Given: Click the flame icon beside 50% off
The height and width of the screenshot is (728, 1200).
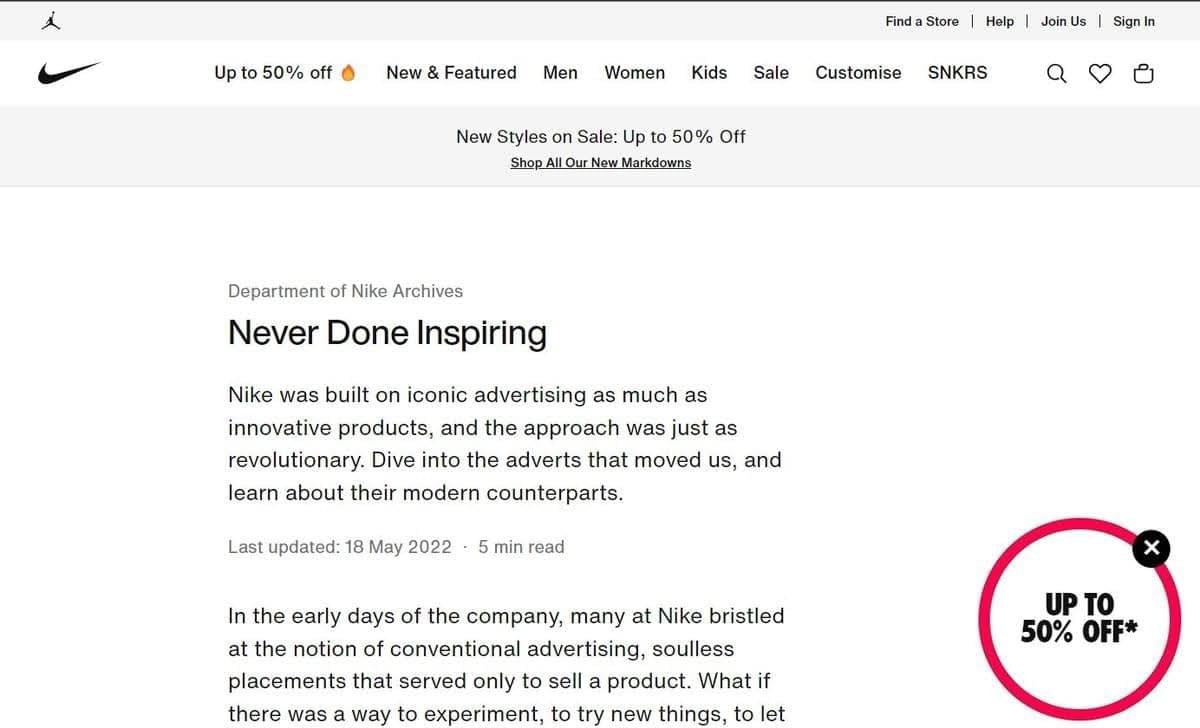Looking at the screenshot, I should coord(348,72).
